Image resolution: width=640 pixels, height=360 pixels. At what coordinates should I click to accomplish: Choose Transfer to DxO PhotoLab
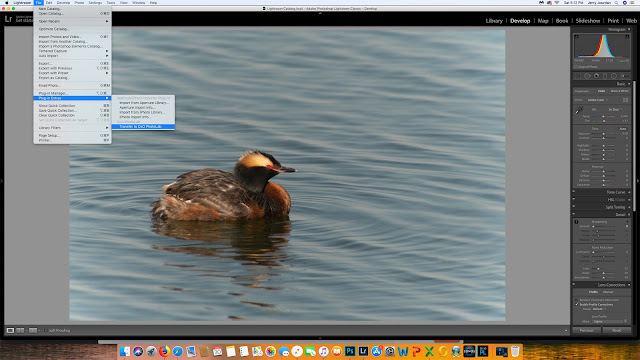[143, 127]
